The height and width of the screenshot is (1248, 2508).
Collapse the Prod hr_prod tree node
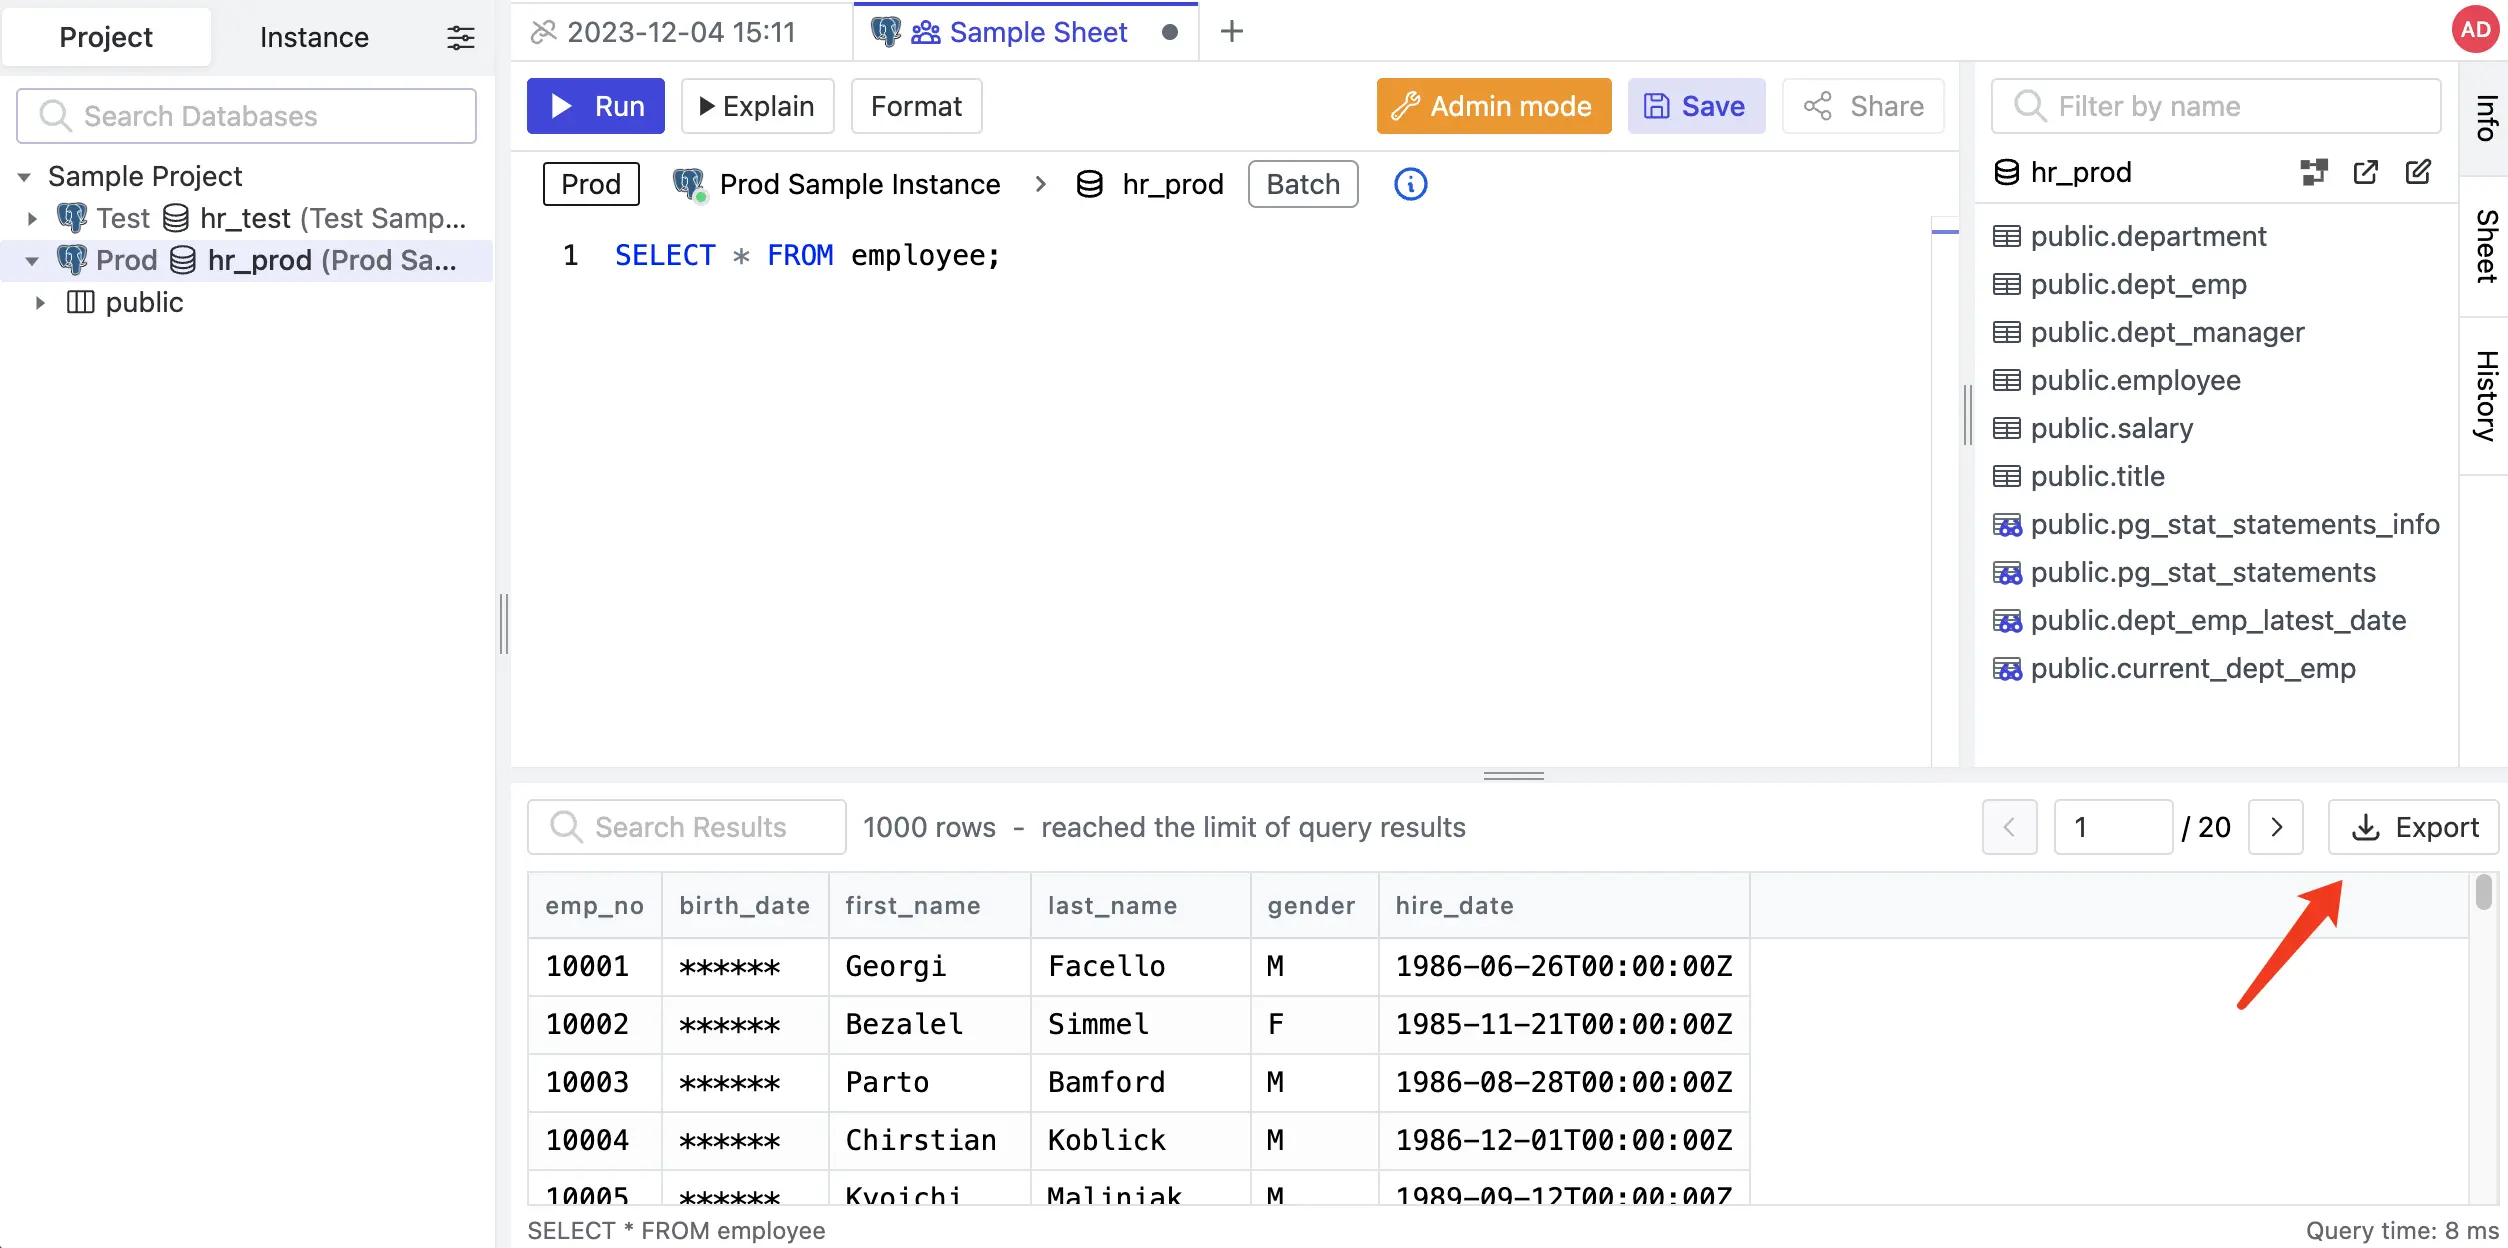(32, 261)
